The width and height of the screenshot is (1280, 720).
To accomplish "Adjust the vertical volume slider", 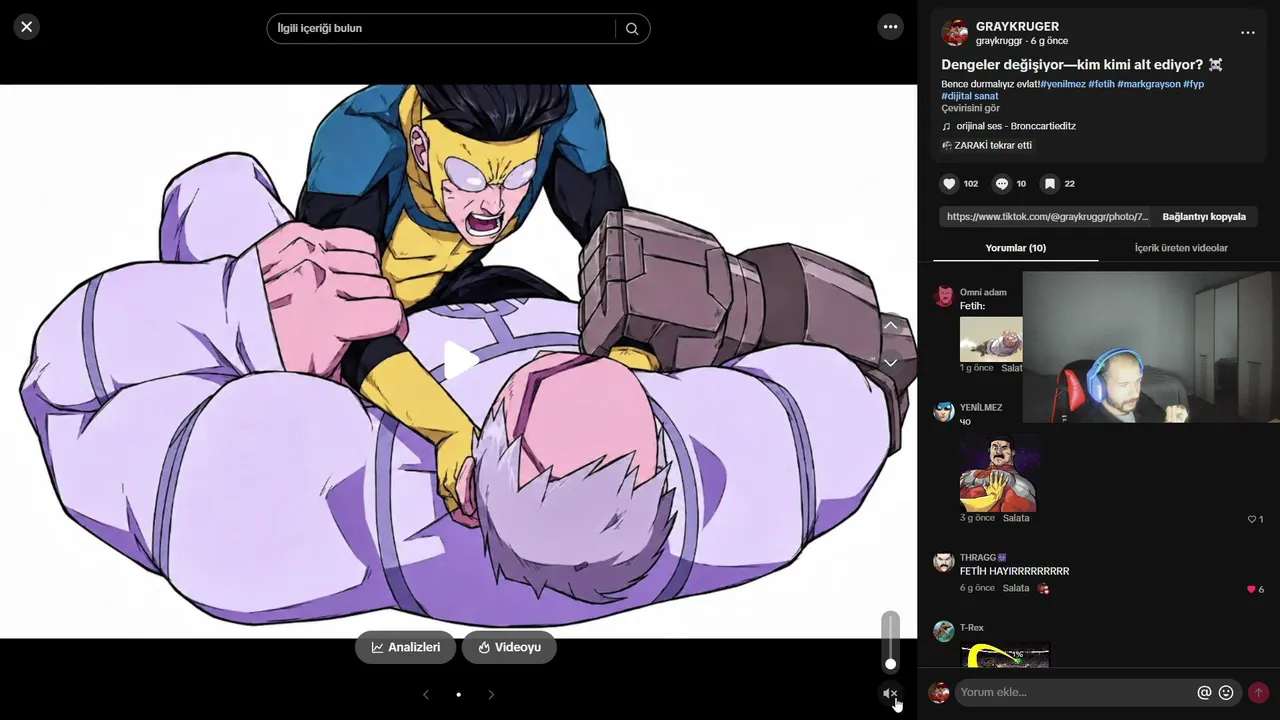I will pos(890,641).
